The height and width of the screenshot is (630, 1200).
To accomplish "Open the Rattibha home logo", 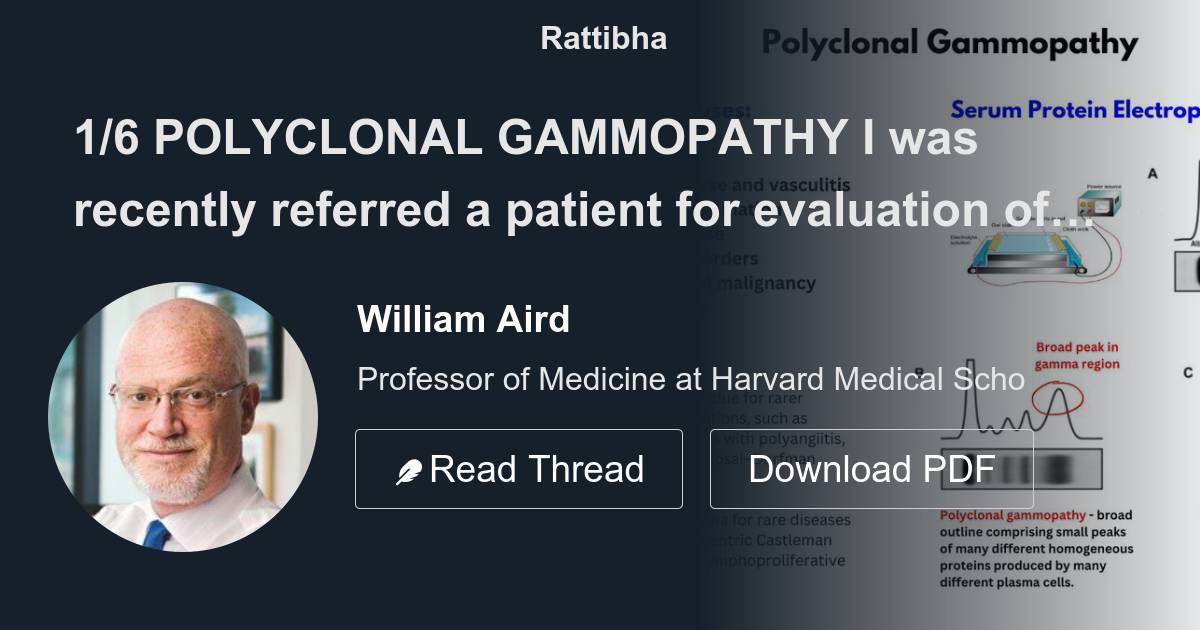I will pyautogui.click(x=603, y=38).
